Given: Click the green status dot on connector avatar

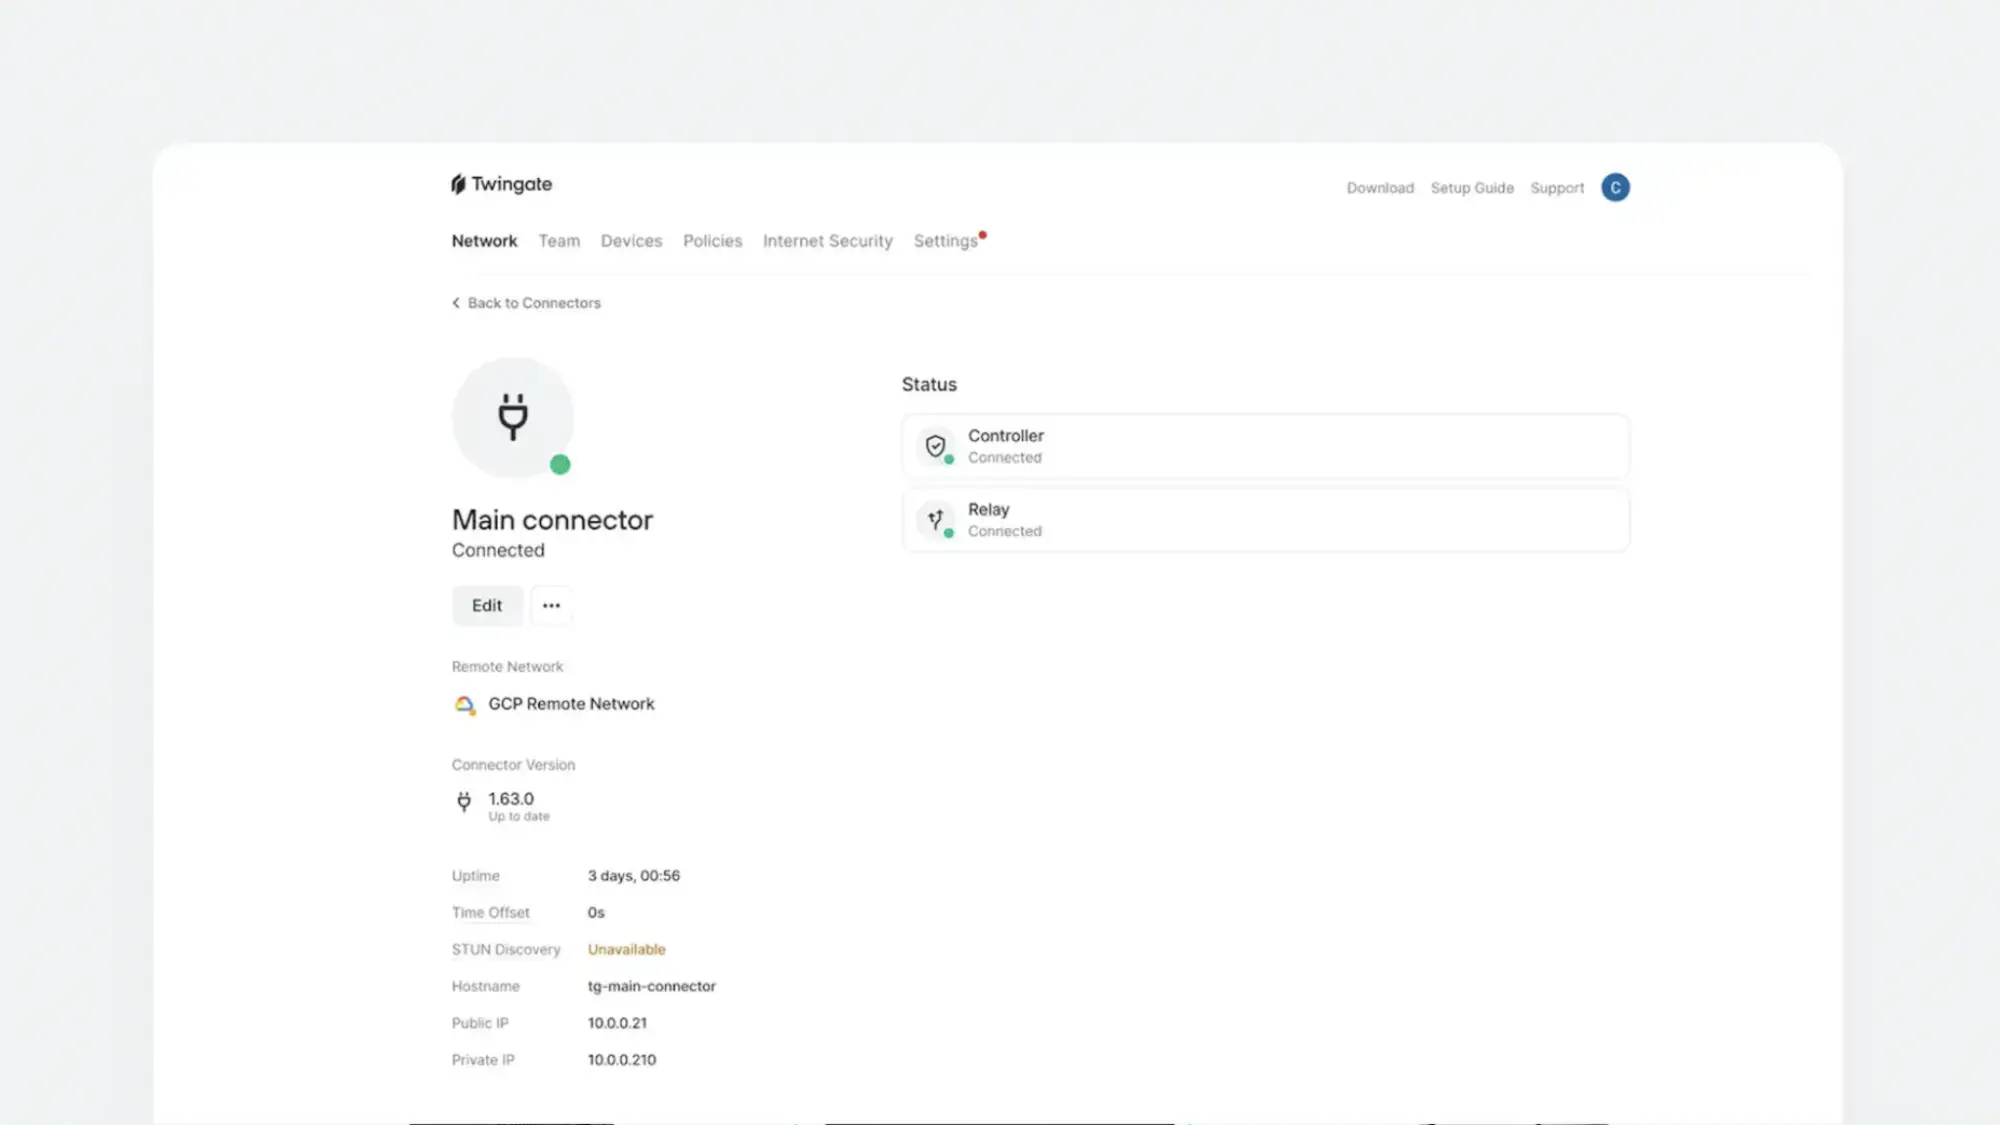Looking at the screenshot, I should tap(561, 464).
